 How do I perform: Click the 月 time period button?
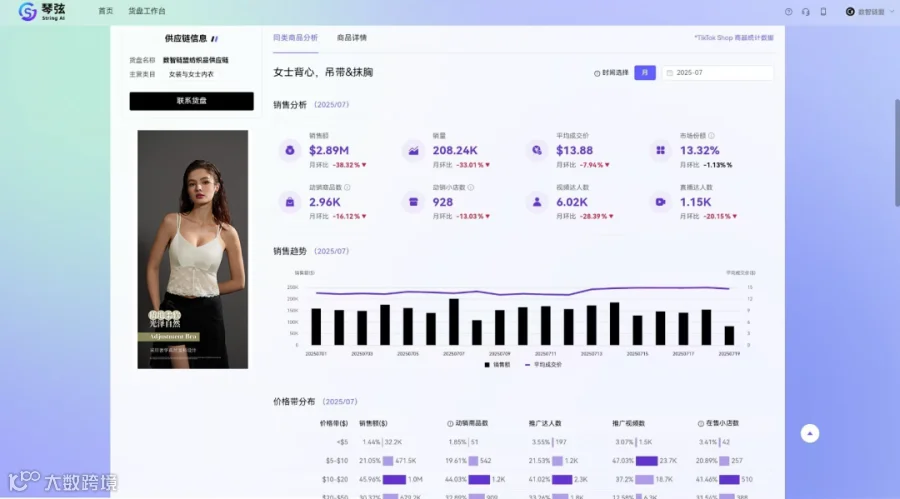(645, 73)
